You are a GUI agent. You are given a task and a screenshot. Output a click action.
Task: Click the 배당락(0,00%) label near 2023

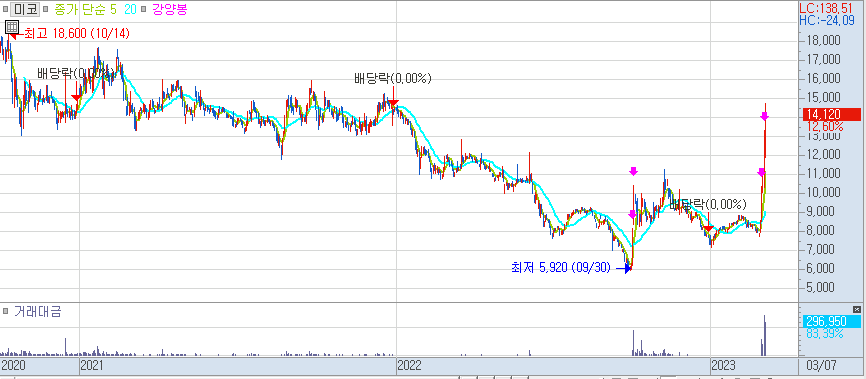click(708, 204)
